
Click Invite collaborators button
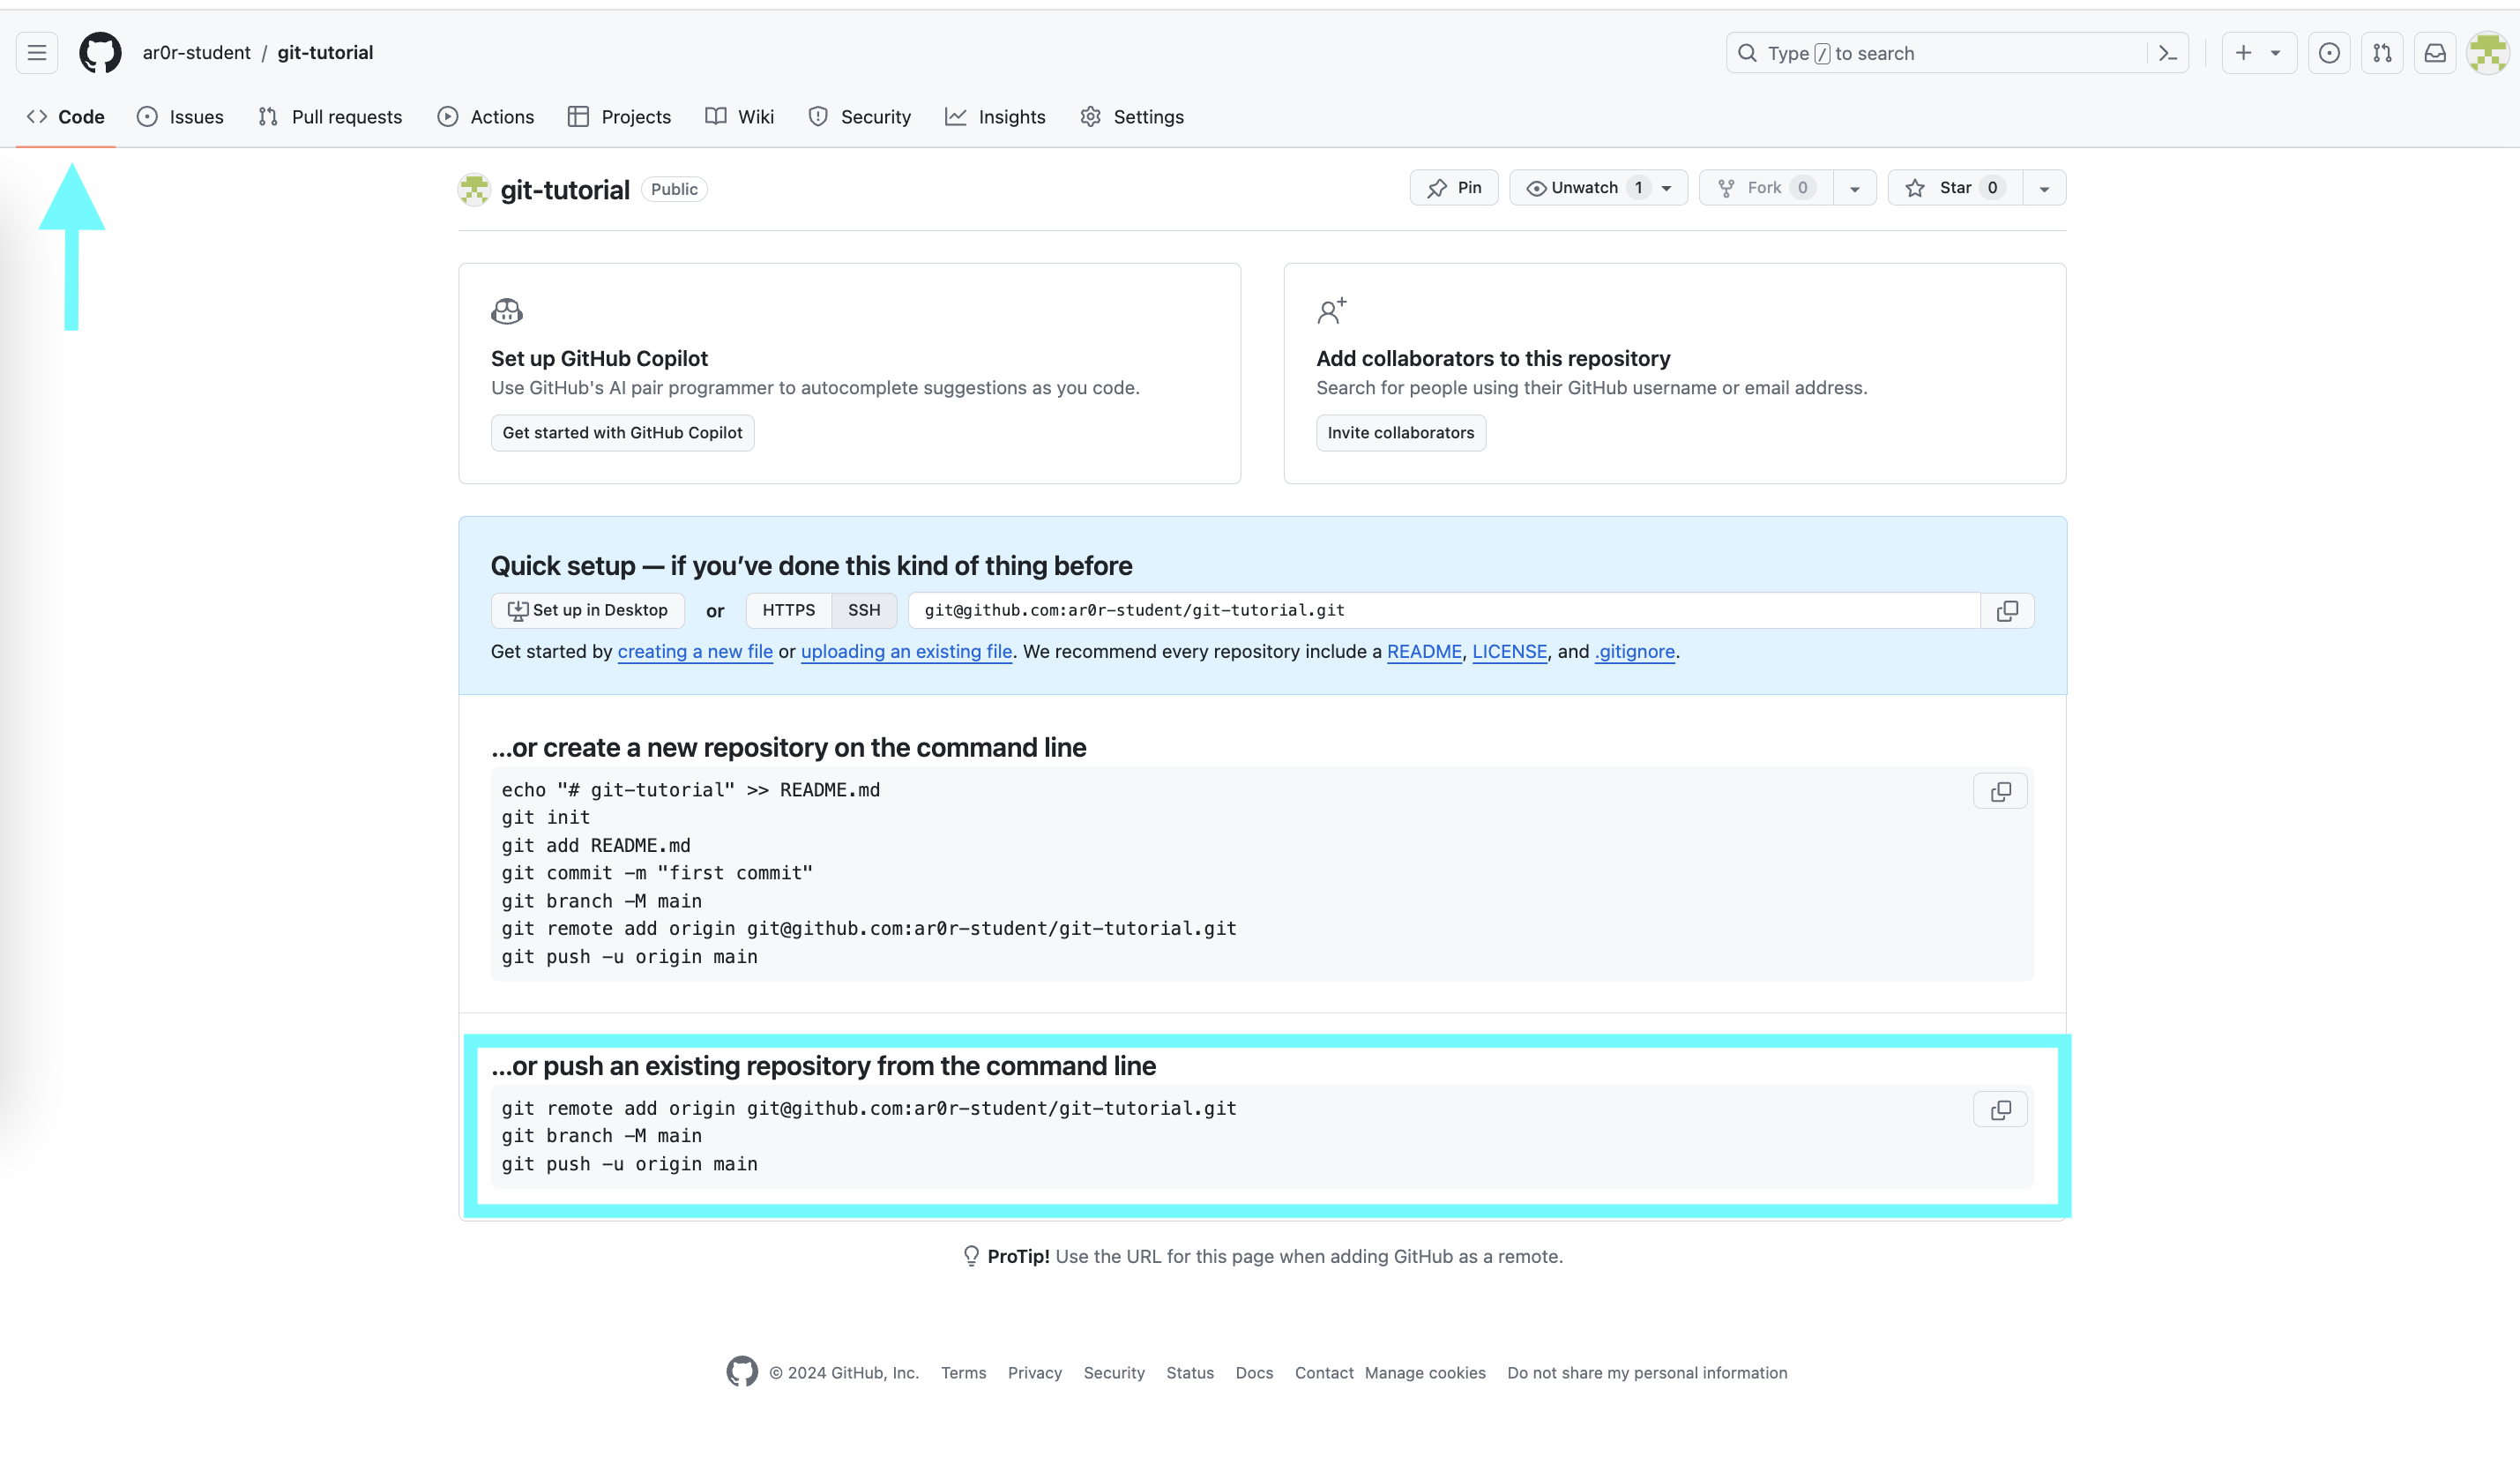click(x=1400, y=433)
